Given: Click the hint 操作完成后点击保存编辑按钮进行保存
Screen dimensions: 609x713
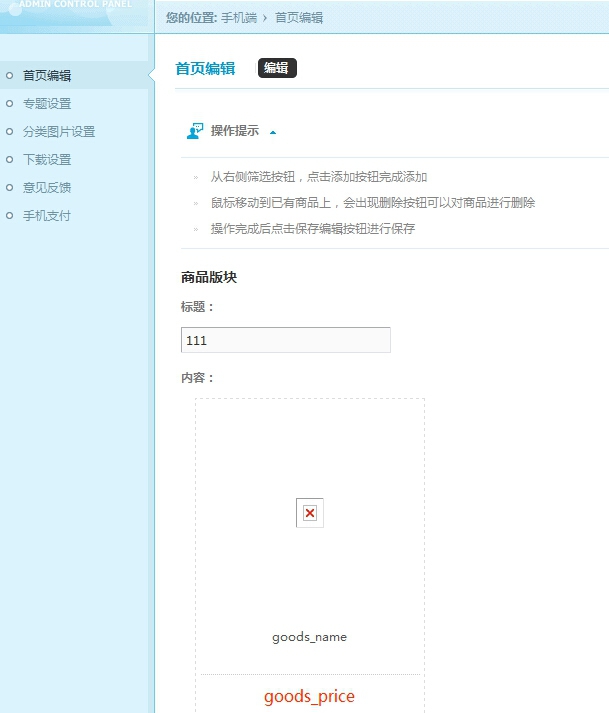Looking at the screenshot, I should pos(312,229).
